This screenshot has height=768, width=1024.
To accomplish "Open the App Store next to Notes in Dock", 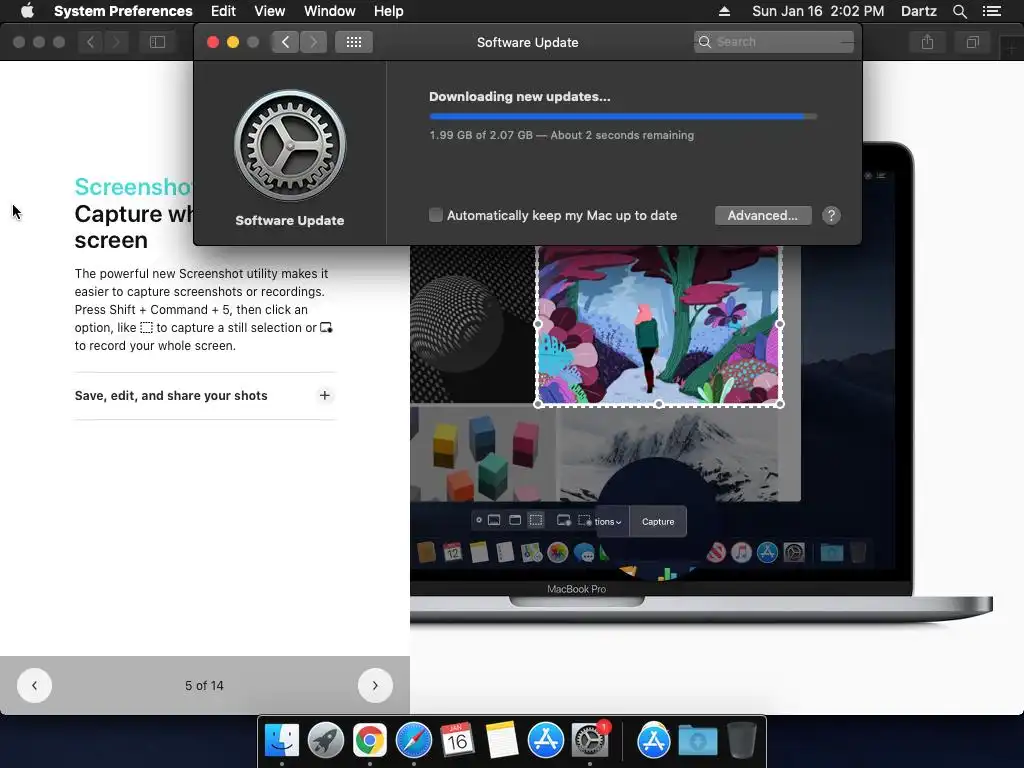I will pos(546,741).
